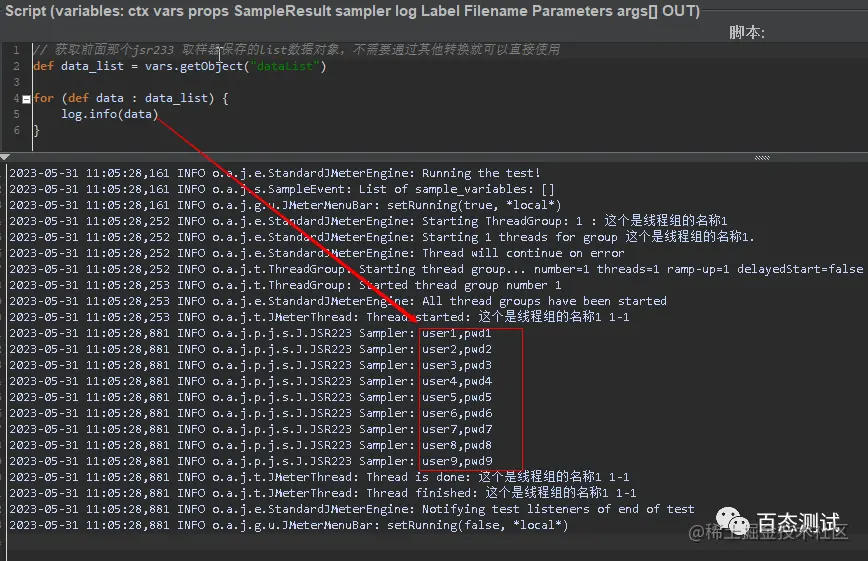Click the '脚本:' label
The height and width of the screenshot is (561, 868).
point(746,33)
